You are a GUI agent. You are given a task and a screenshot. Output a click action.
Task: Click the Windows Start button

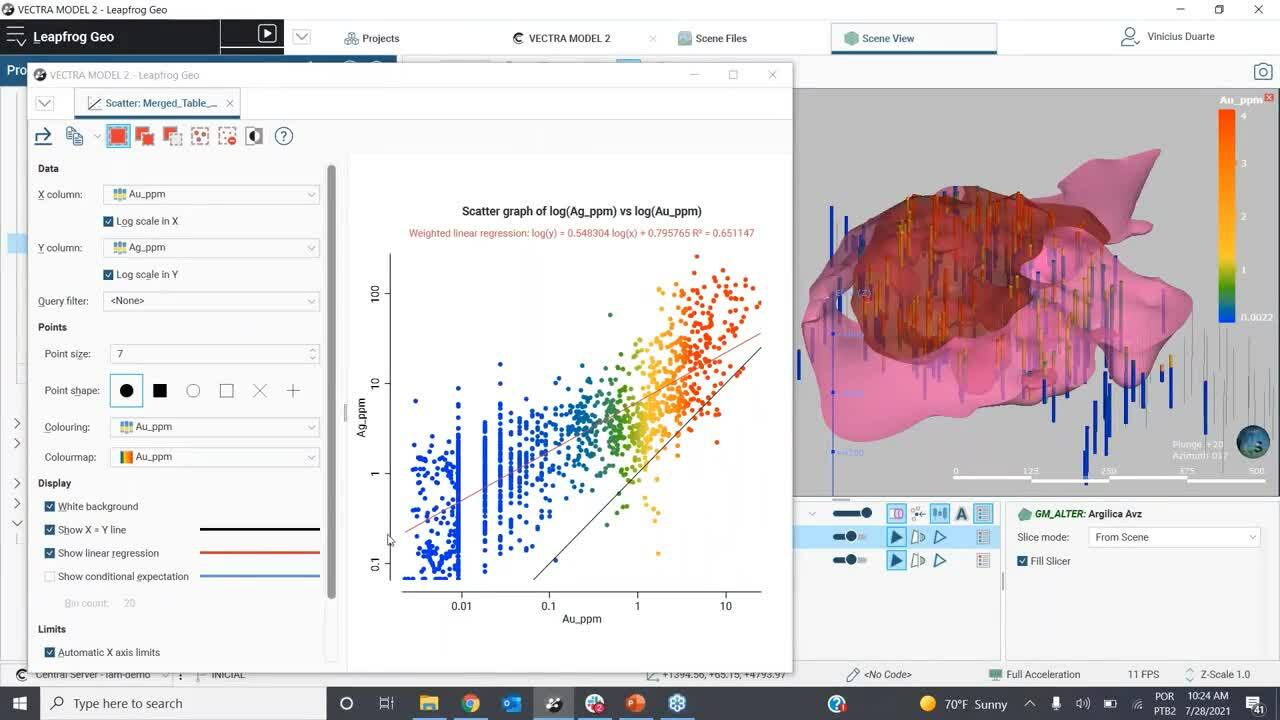pos(19,703)
